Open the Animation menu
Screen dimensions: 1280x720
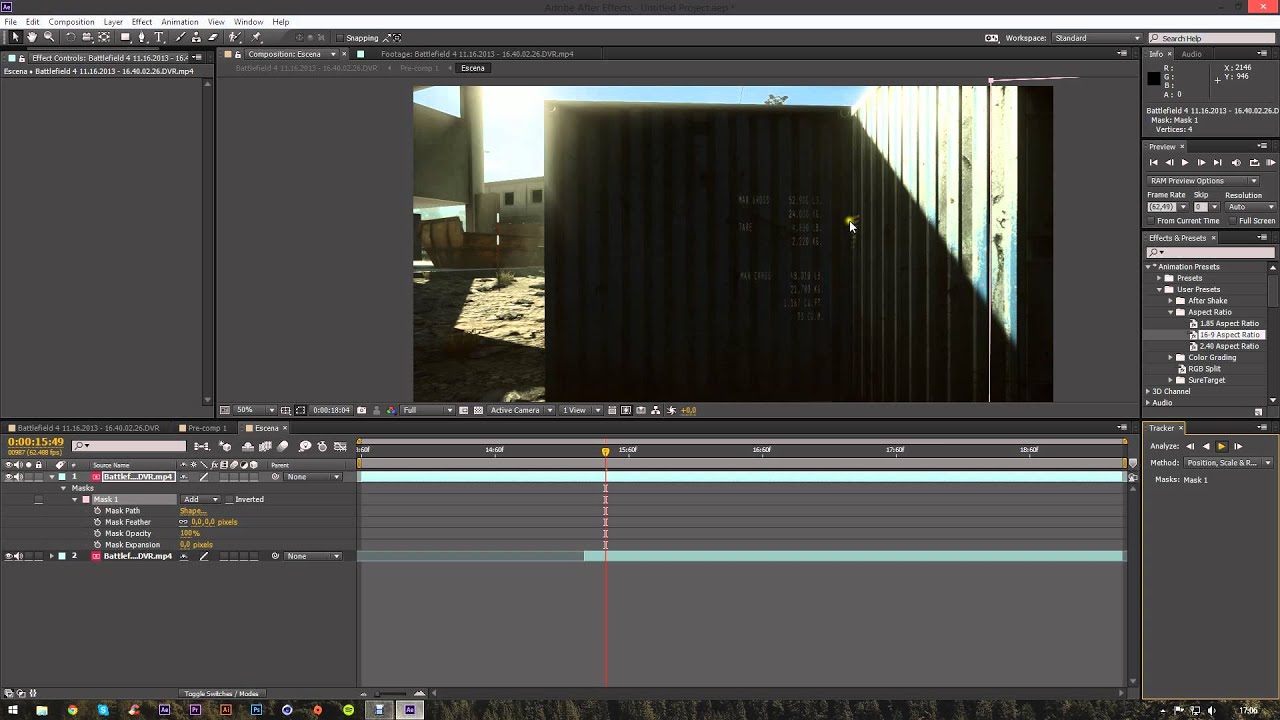point(180,22)
